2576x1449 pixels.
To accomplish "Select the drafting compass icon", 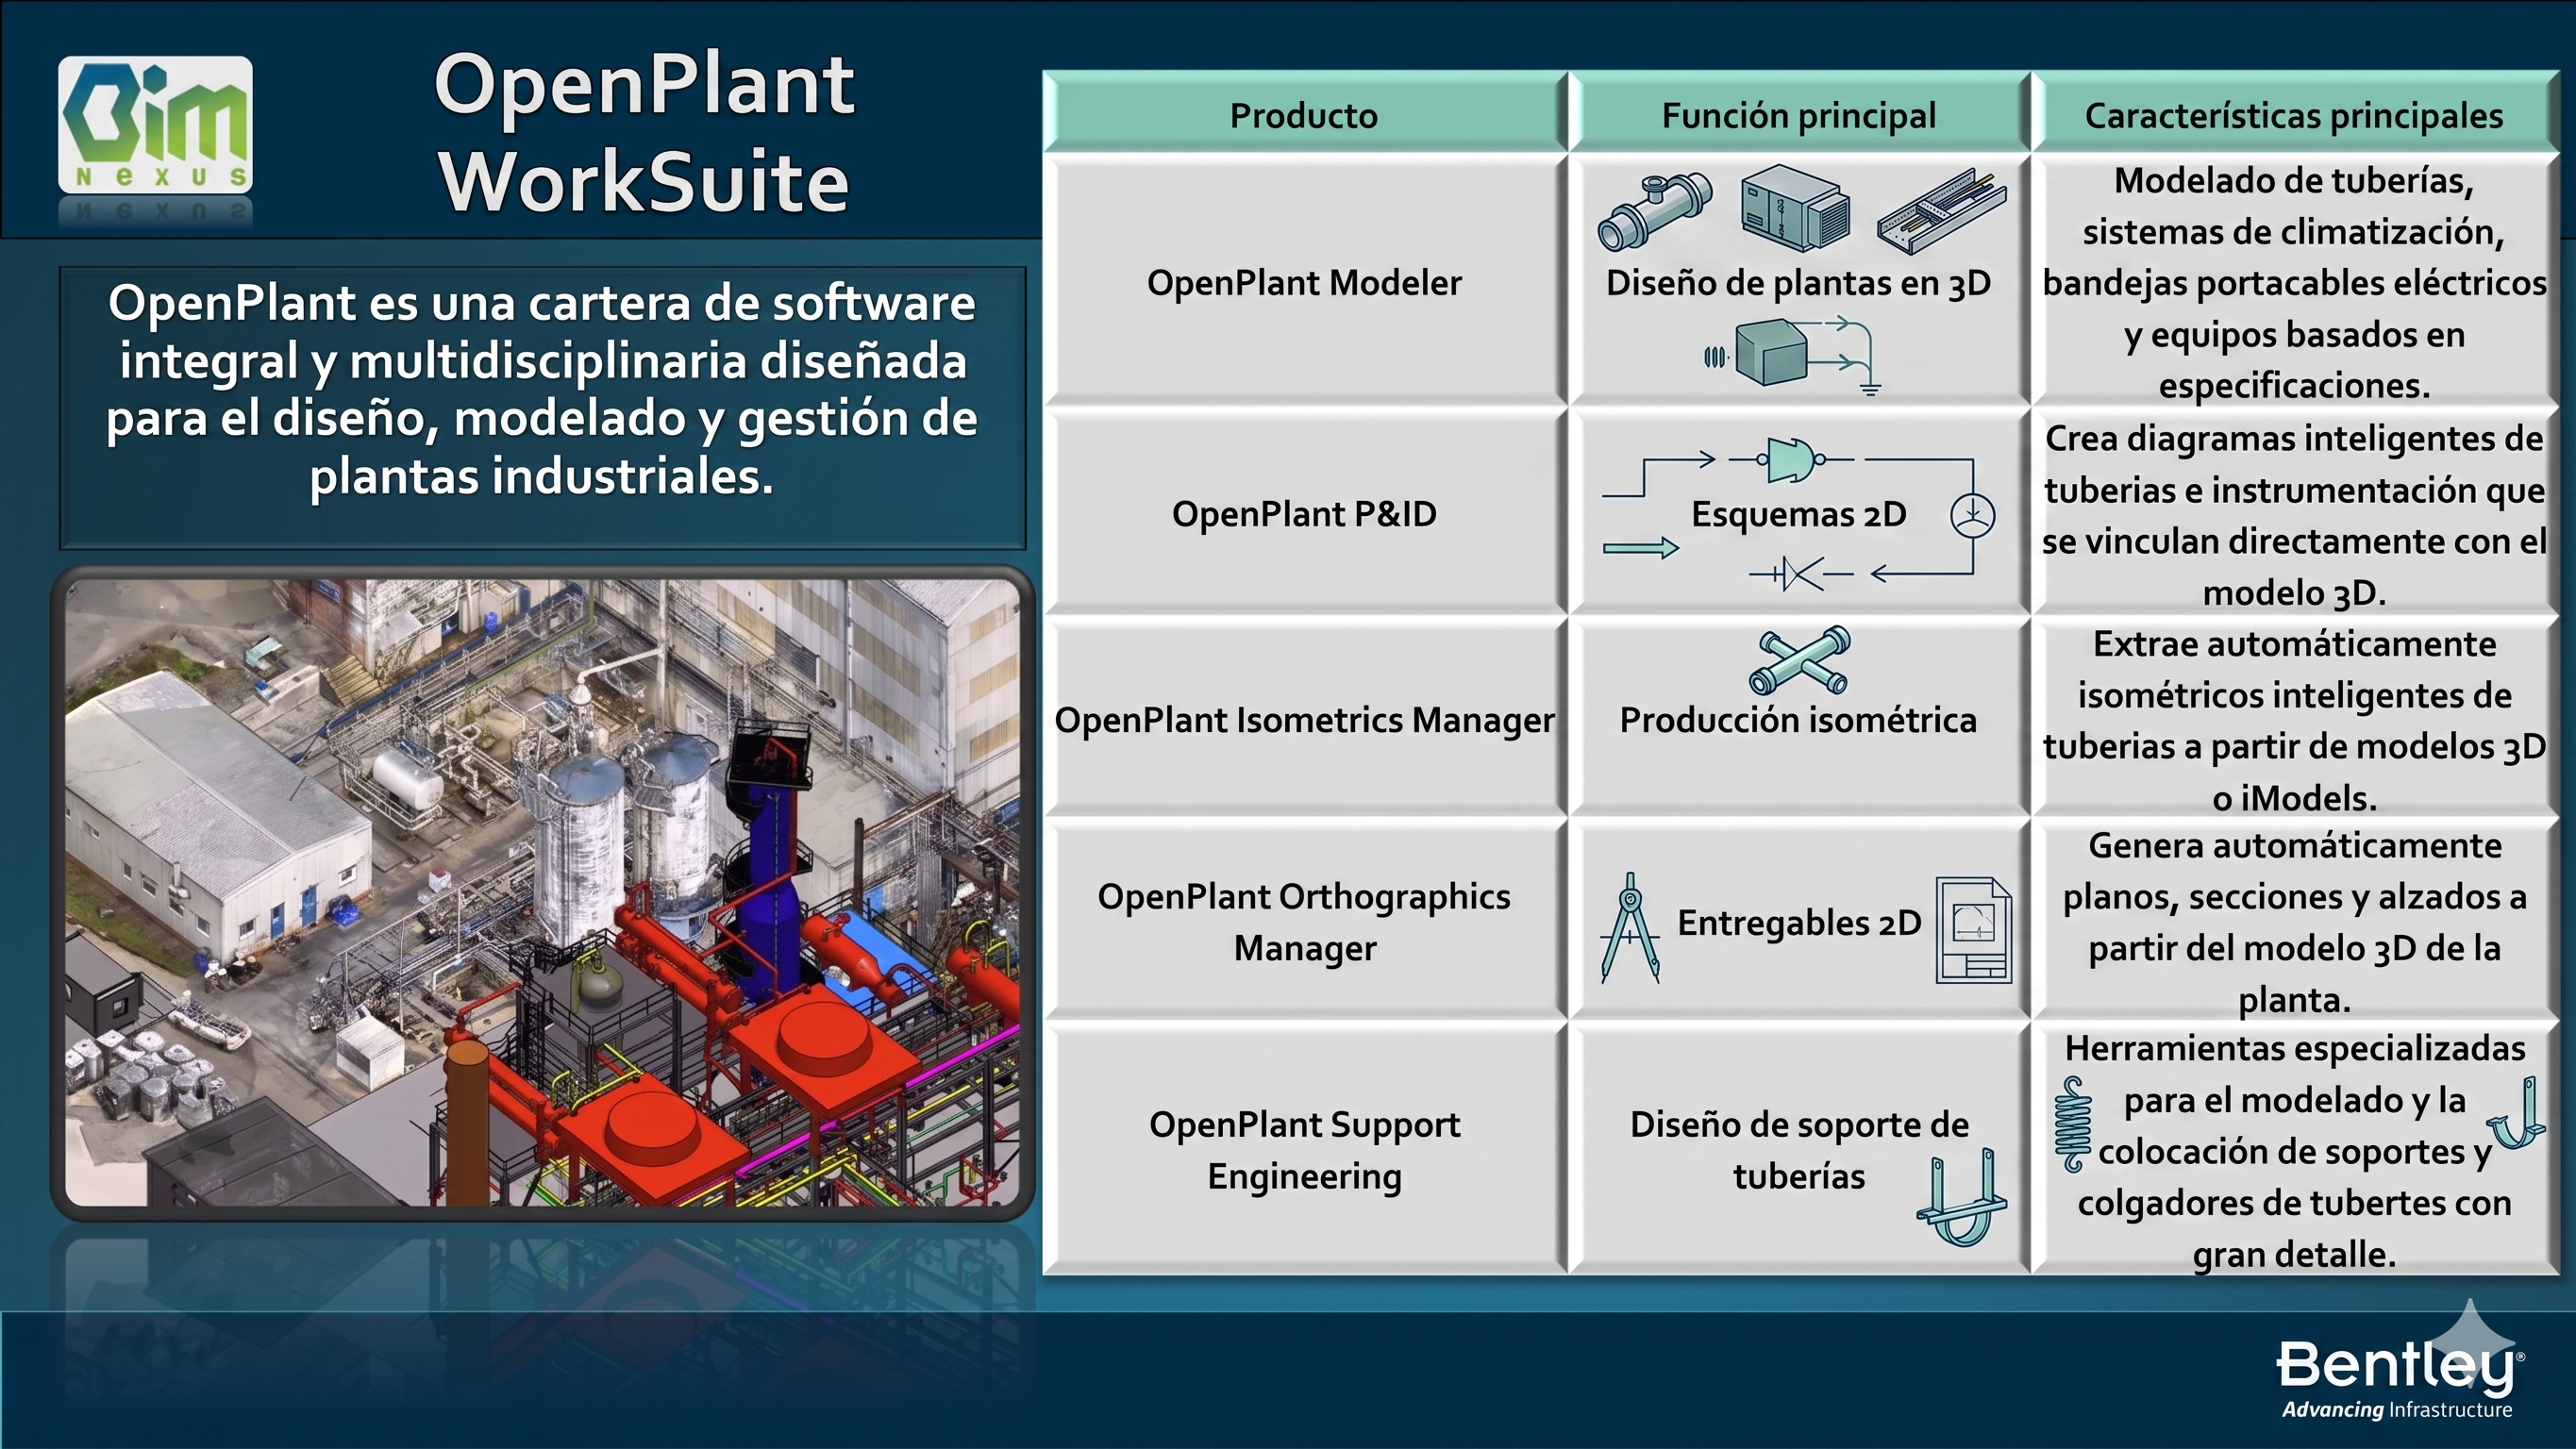I will (1630, 927).
